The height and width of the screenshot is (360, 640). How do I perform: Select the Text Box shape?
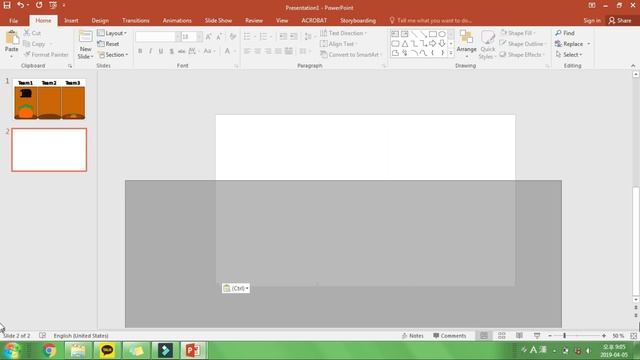[x=395, y=34]
